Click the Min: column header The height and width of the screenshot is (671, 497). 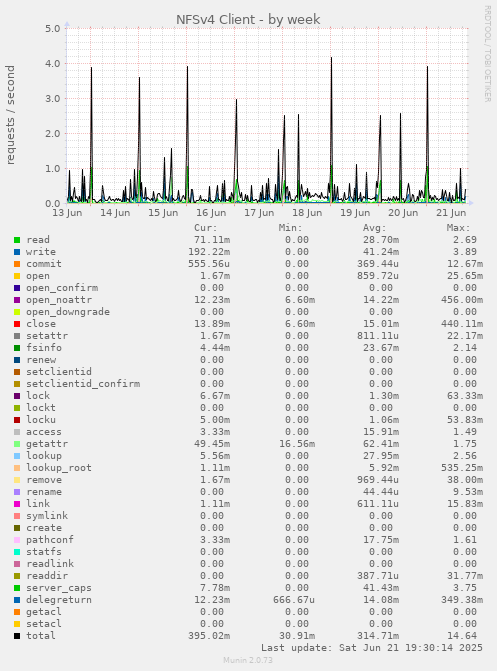(290, 228)
